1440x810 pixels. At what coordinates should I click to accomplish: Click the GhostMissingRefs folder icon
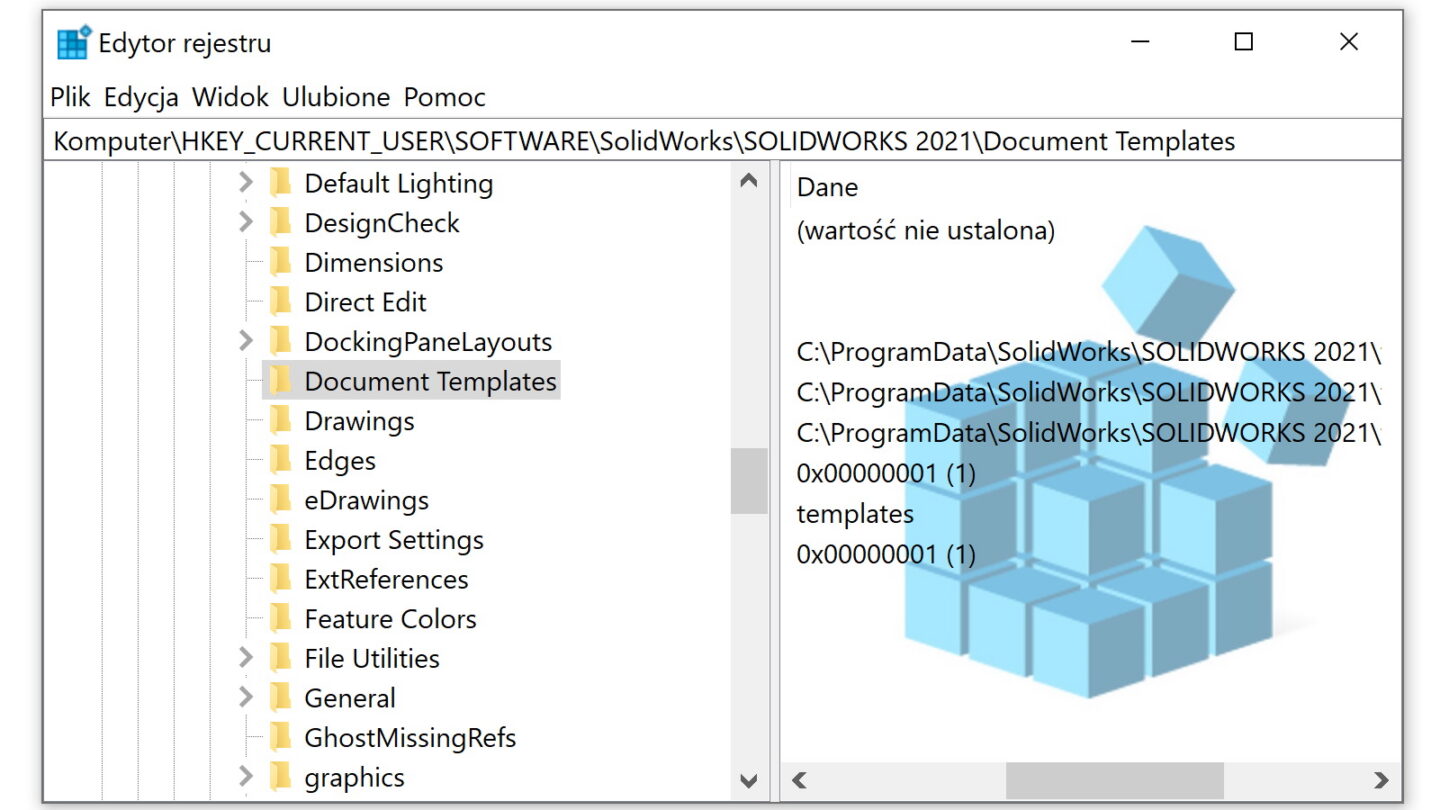coord(280,738)
